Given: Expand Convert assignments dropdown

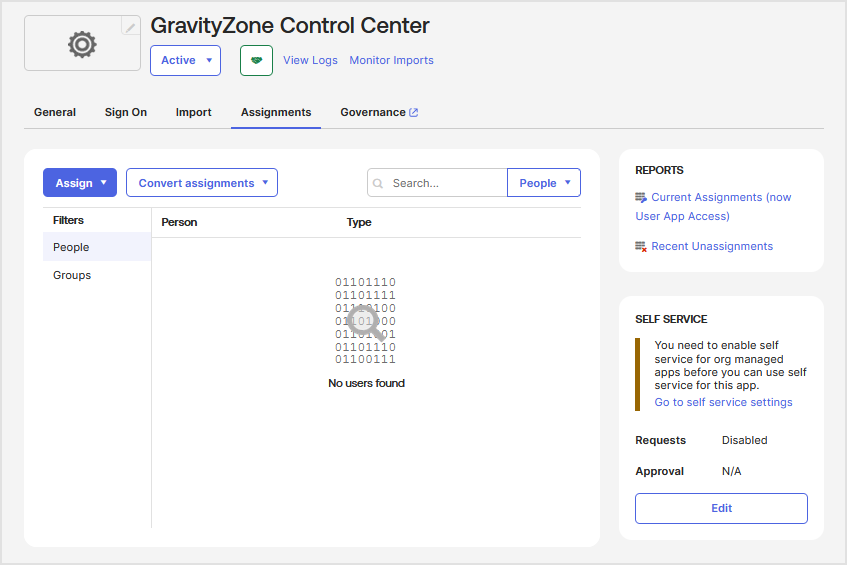Looking at the screenshot, I should coord(202,183).
